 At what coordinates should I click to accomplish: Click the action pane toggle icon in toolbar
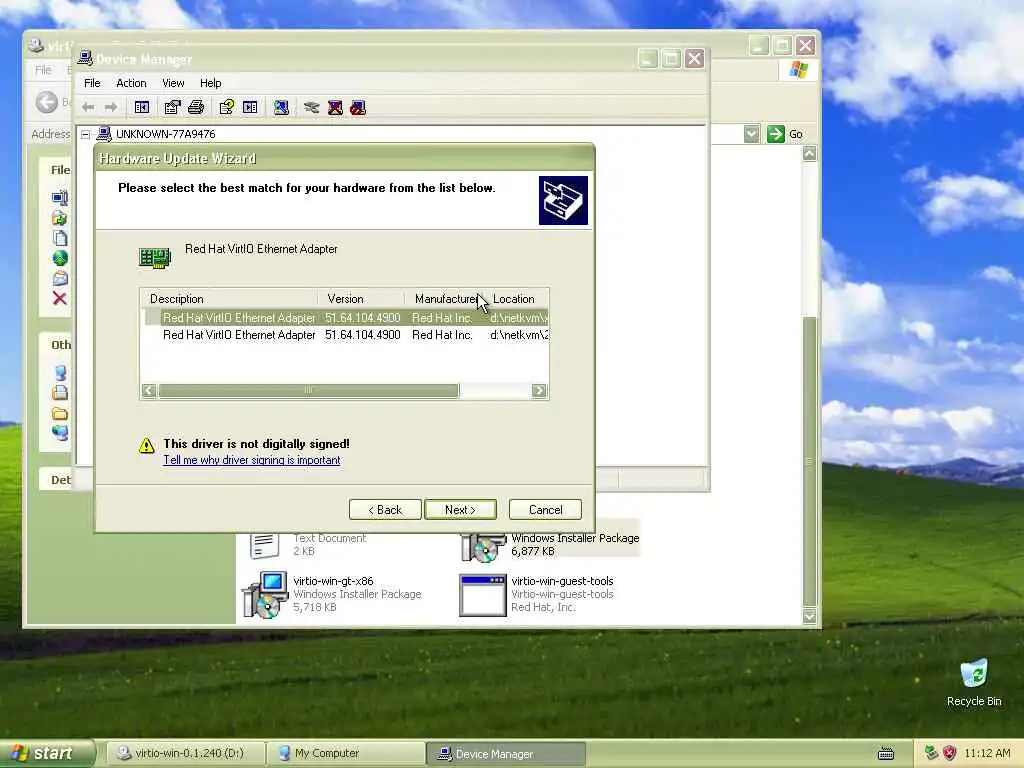click(x=250, y=107)
